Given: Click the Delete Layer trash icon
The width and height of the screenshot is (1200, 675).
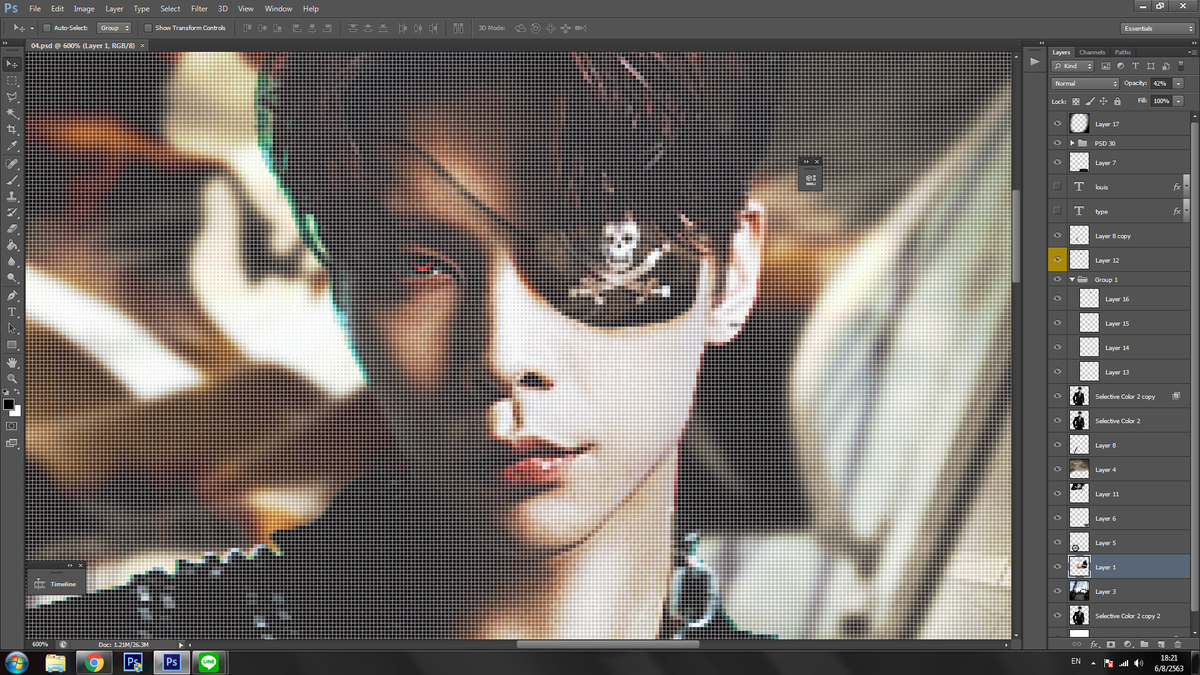Looking at the screenshot, I should pyautogui.click(x=1178, y=644).
